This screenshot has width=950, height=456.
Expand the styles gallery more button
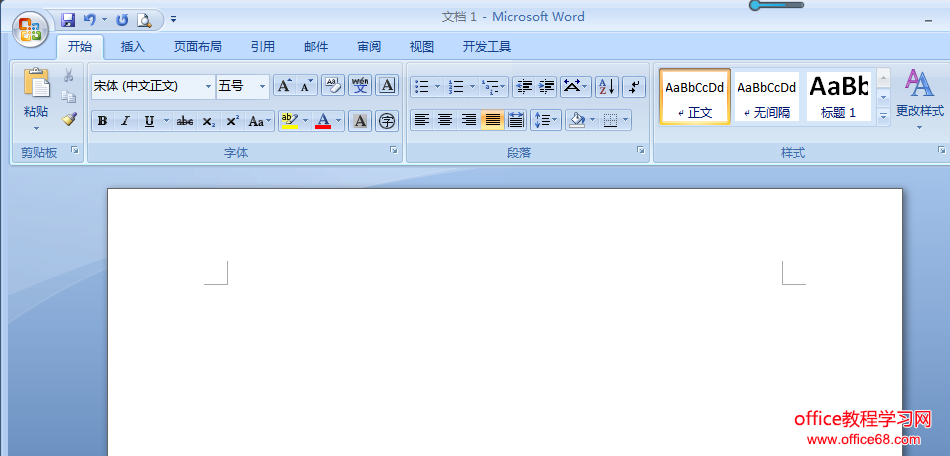883,116
